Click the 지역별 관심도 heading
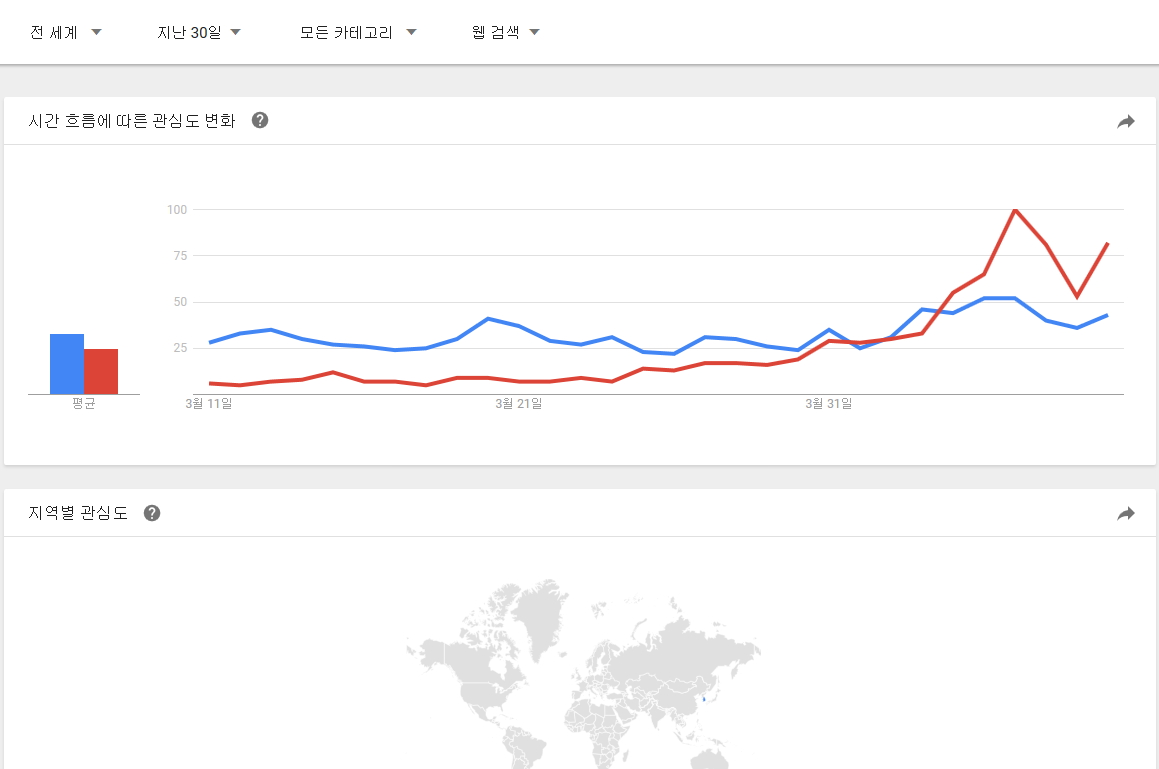 pyautogui.click(x=78, y=513)
